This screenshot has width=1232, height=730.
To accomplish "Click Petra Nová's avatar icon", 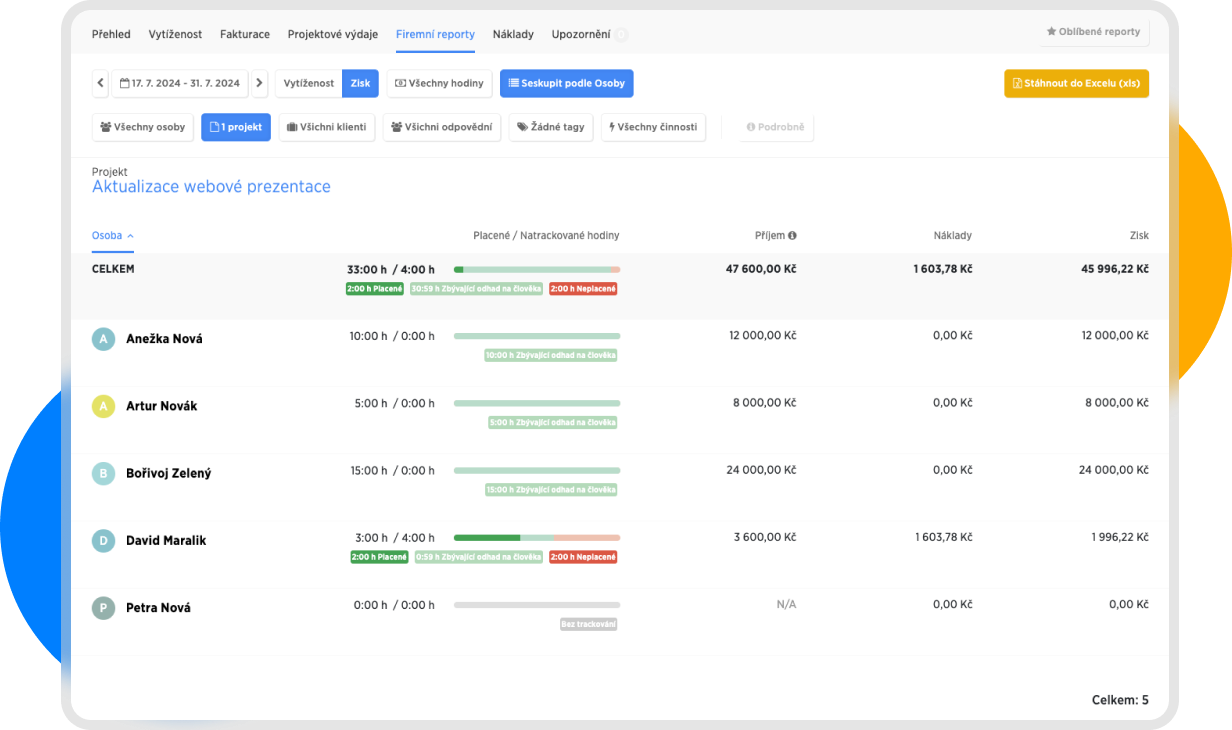I will pyautogui.click(x=103, y=608).
